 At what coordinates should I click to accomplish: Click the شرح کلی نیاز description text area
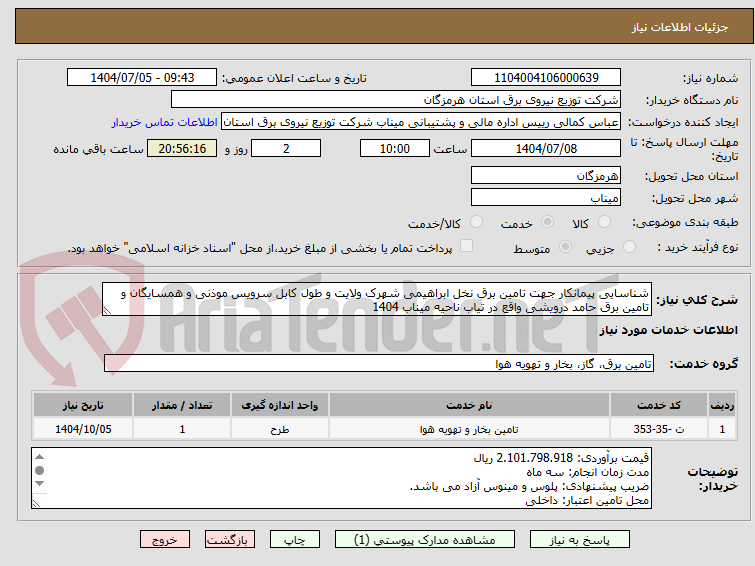tap(377, 300)
